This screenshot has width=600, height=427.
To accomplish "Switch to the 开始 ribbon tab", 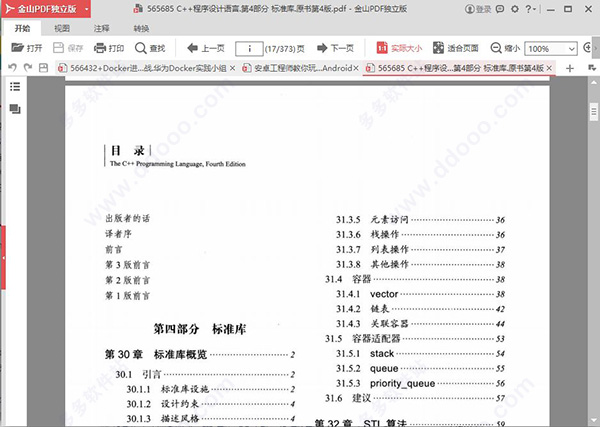I will (22, 28).
